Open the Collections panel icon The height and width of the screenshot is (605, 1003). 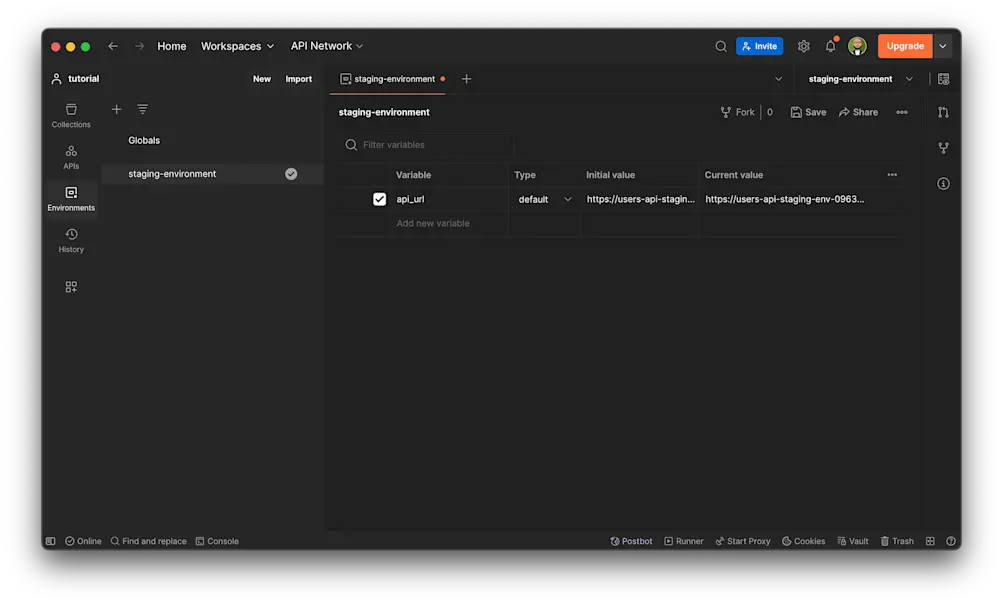pos(70,115)
